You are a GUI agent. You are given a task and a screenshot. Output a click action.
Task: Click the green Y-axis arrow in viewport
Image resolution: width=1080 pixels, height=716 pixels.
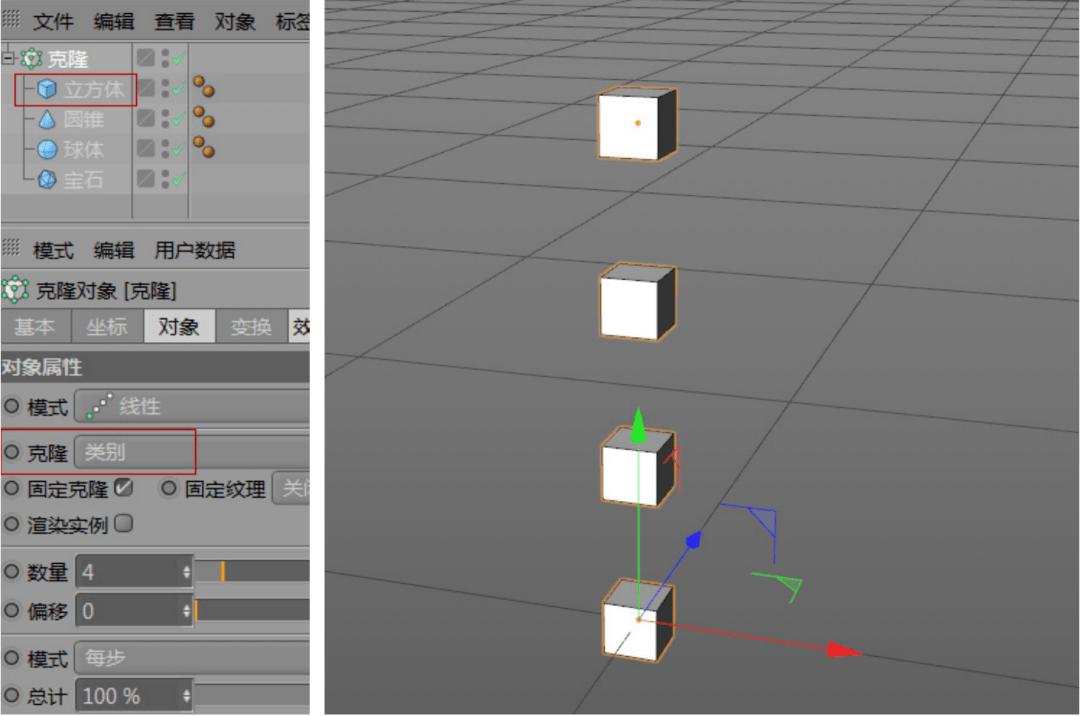(638, 425)
